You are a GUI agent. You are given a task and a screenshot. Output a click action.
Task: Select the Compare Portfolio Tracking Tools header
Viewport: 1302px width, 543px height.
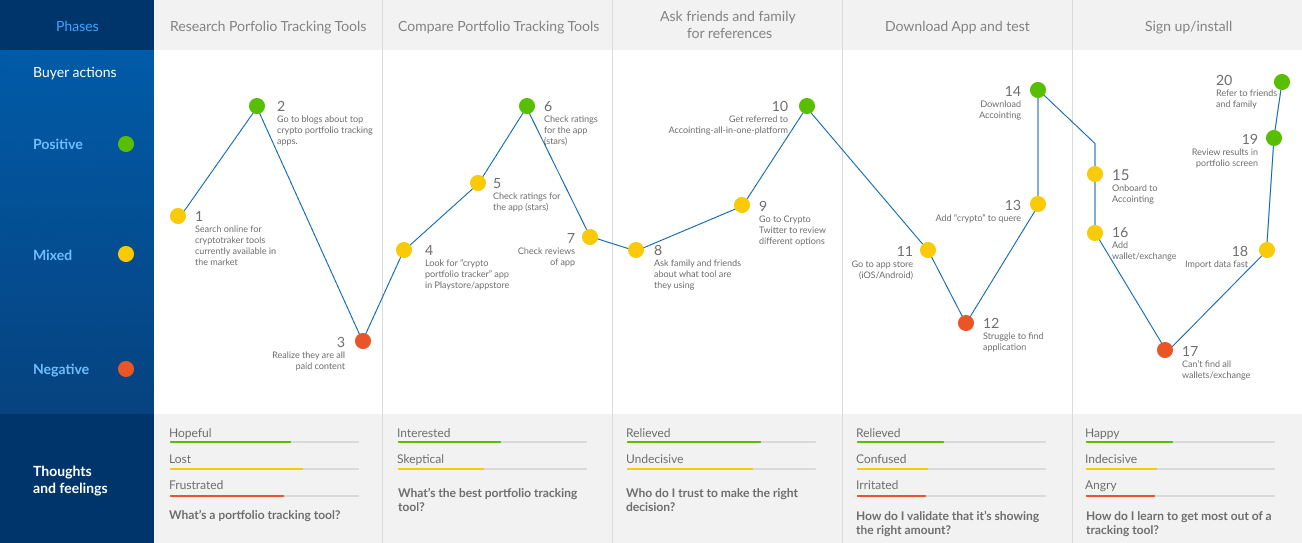pyautogui.click(x=498, y=26)
